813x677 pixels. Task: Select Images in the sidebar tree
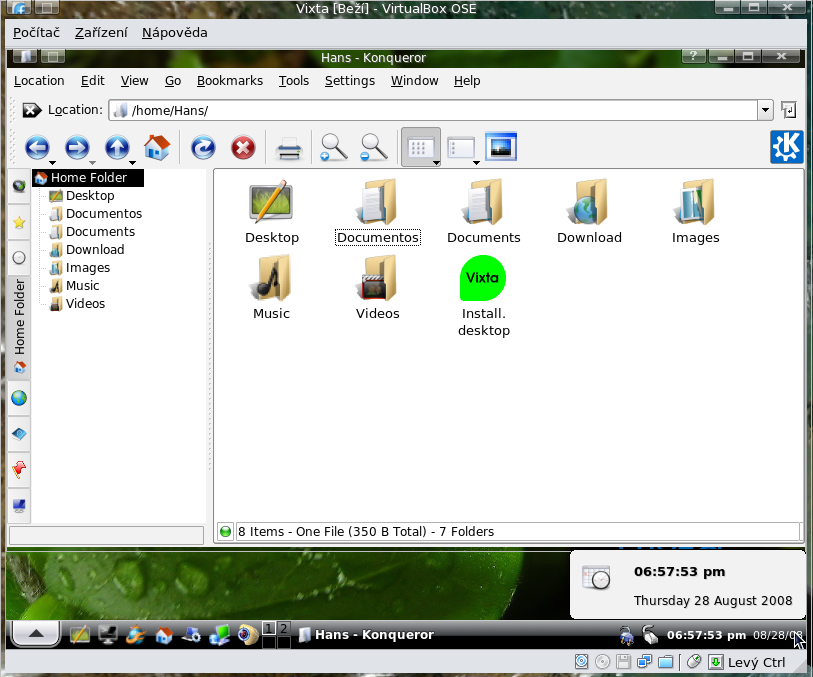[80, 268]
